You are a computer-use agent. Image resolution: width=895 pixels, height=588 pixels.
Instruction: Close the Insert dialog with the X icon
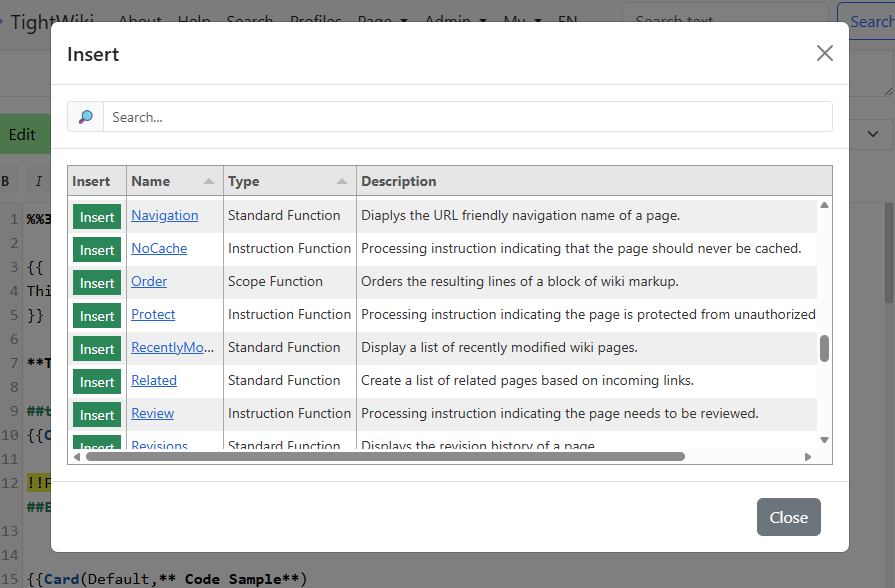point(824,53)
